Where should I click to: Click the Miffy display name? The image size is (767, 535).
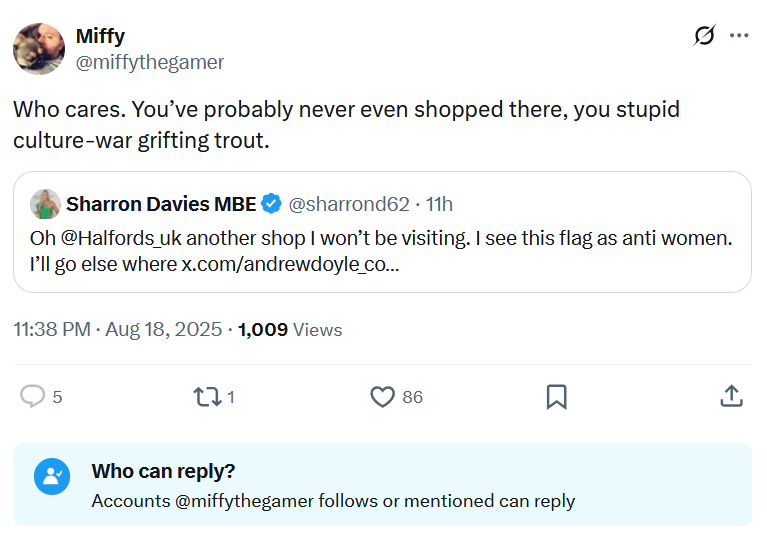click(100, 36)
